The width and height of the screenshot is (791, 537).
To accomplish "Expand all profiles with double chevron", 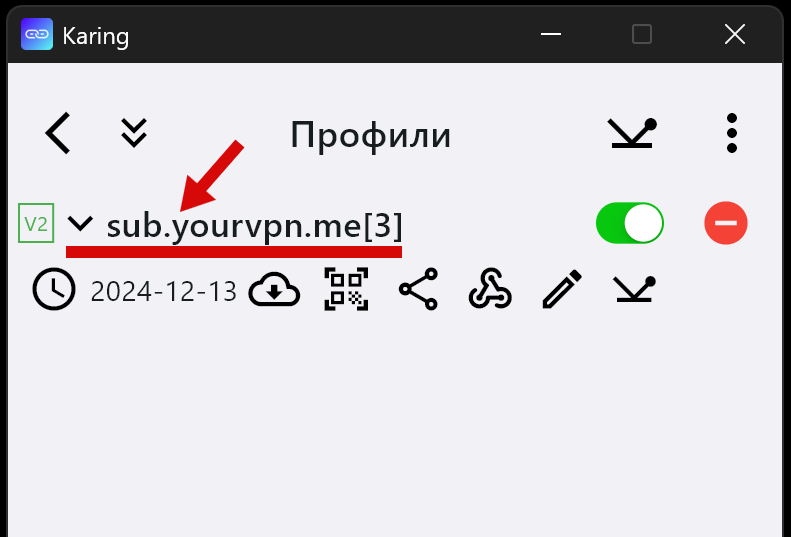I will 134,133.
